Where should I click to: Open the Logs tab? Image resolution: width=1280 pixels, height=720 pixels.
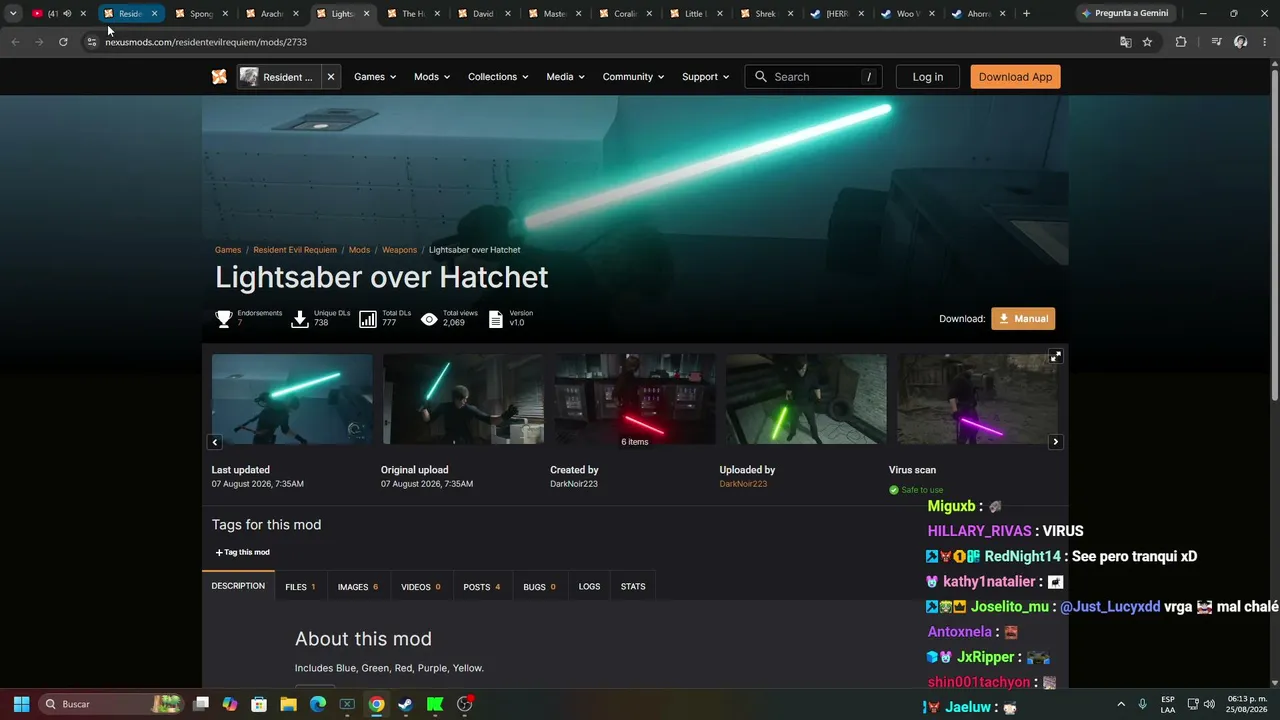(x=590, y=587)
